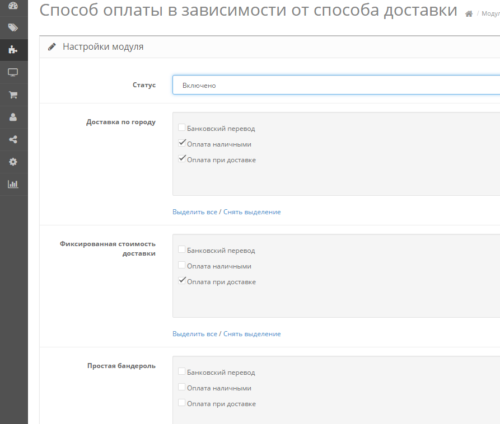500x424 pixels.
Task: Open the Customers user icon in sidebar
Action: coord(13,117)
